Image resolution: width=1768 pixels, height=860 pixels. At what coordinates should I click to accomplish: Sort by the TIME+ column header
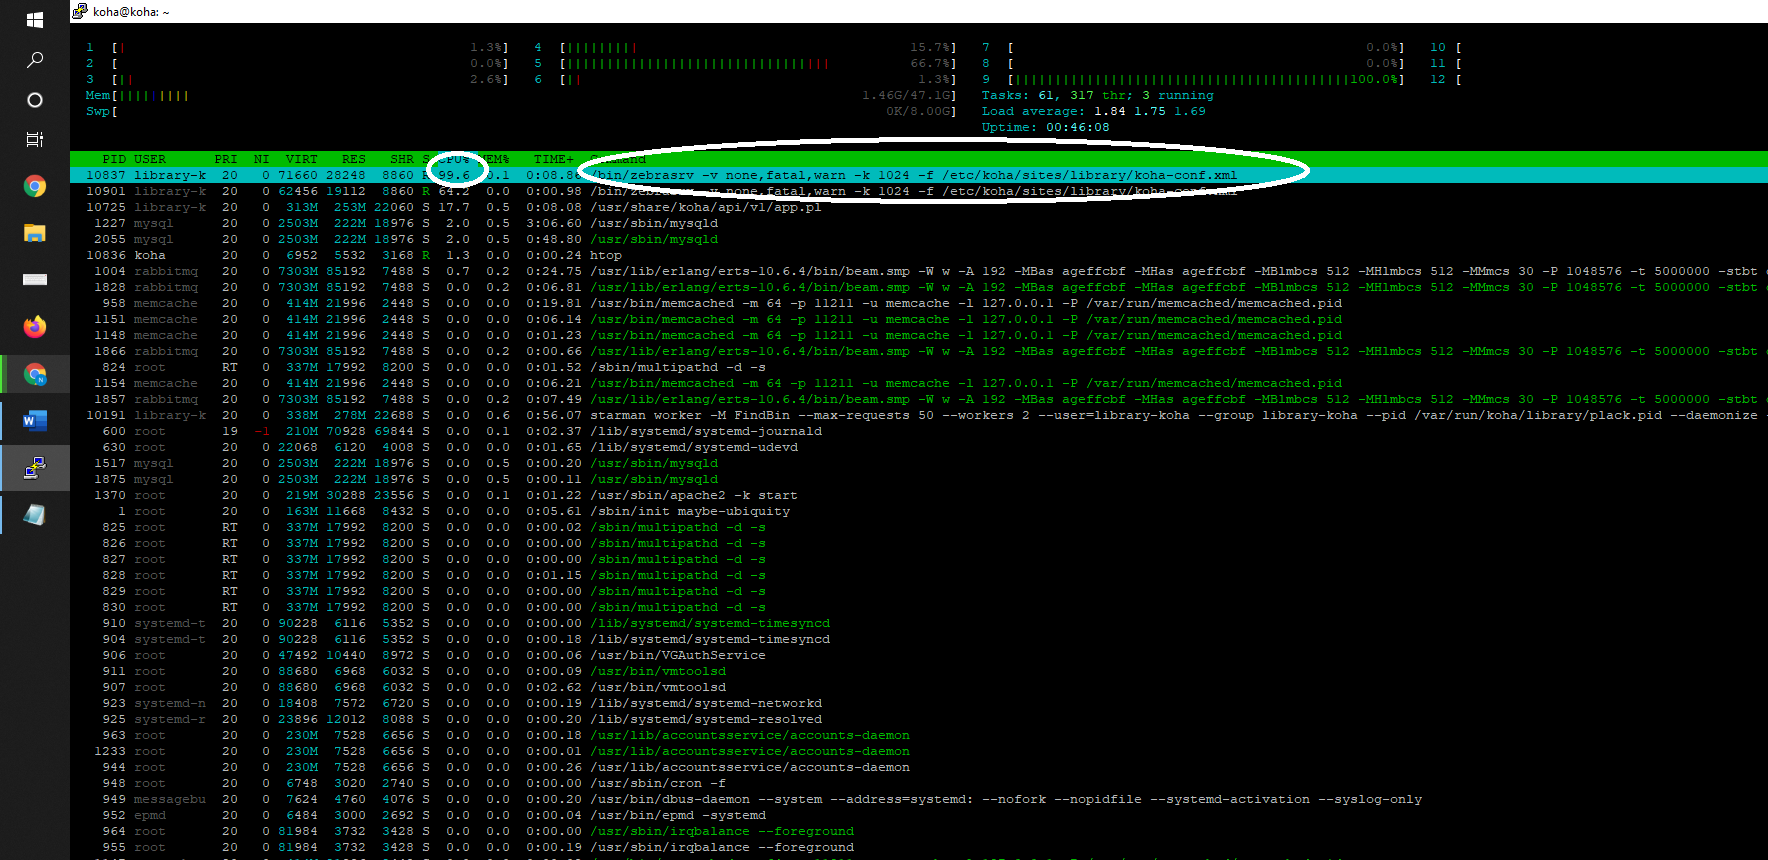tap(553, 159)
